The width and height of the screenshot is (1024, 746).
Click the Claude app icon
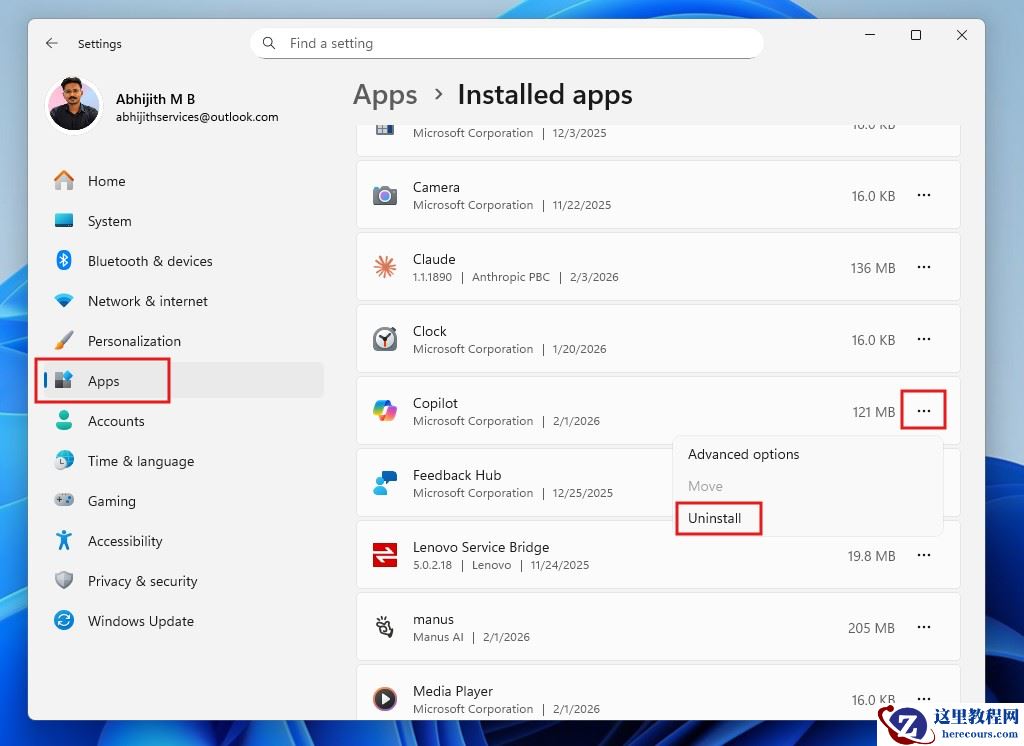click(x=385, y=267)
